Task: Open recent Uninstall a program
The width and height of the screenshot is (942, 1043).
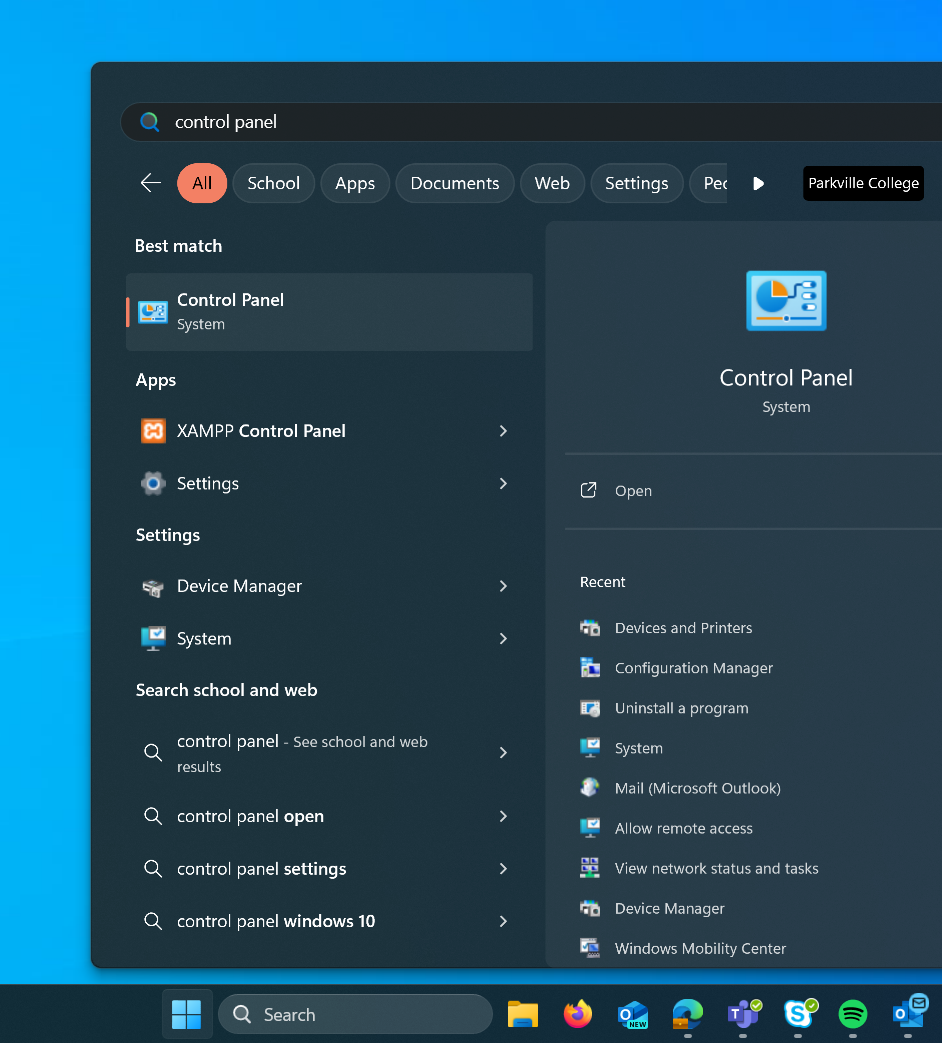Action: [681, 708]
